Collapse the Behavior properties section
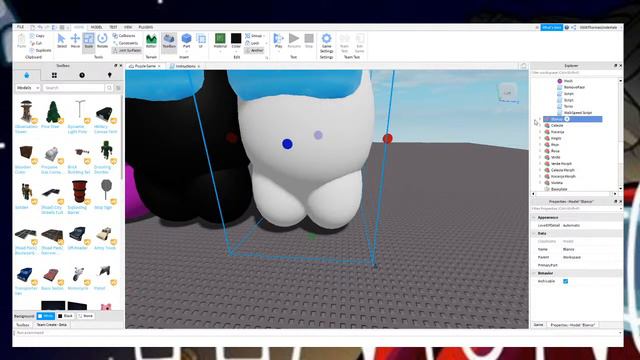Screen dimensions: 640x360 tap(534, 273)
